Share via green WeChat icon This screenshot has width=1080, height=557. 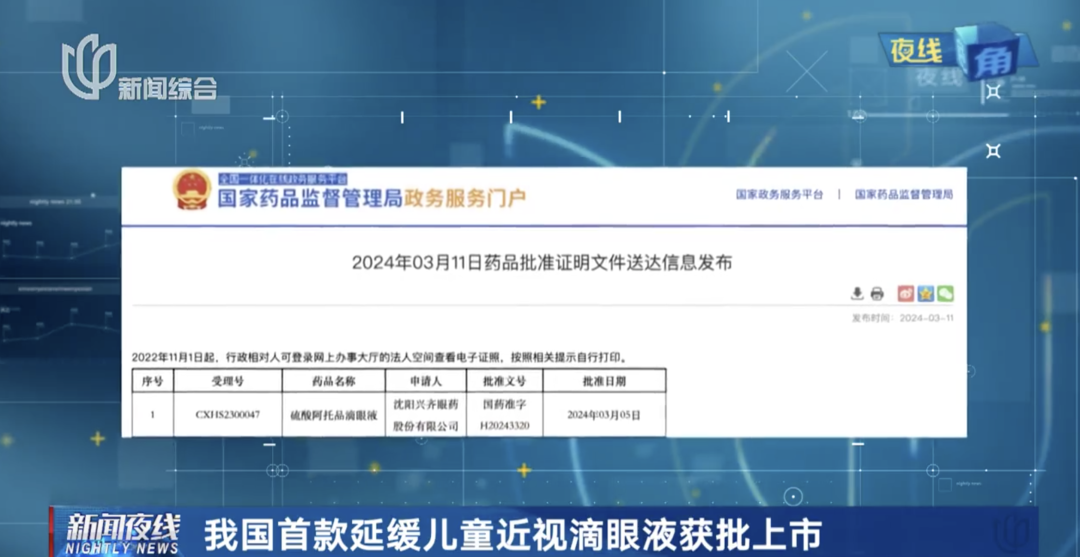pos(945,293)
